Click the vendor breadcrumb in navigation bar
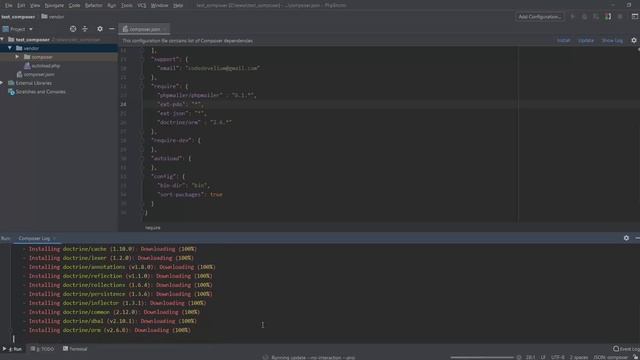The image size is (640, 360). (53, 17)
